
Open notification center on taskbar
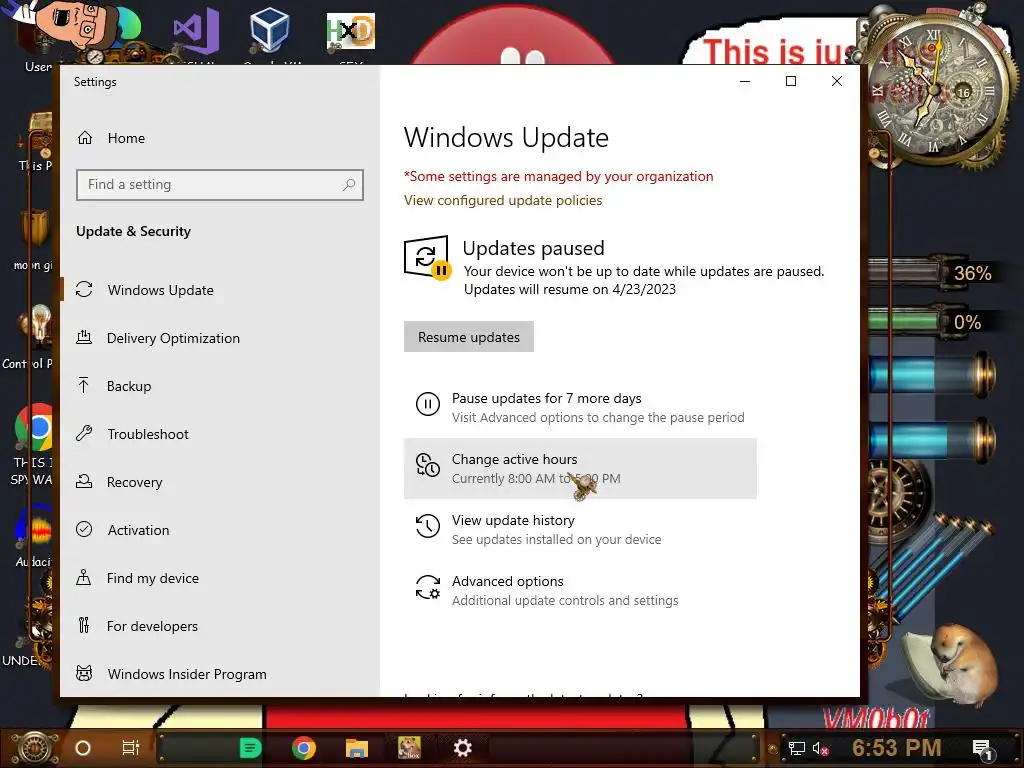983,749
